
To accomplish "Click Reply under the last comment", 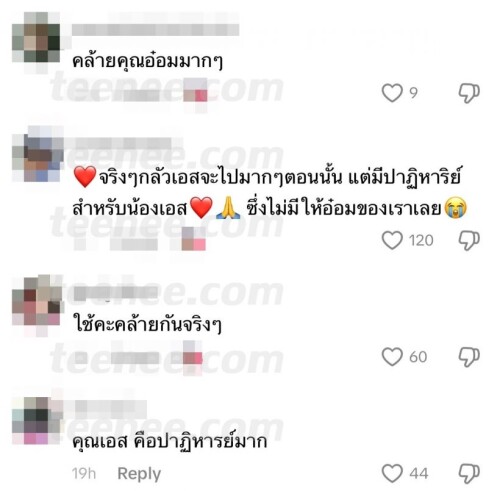I will click(x=139, y=474).
